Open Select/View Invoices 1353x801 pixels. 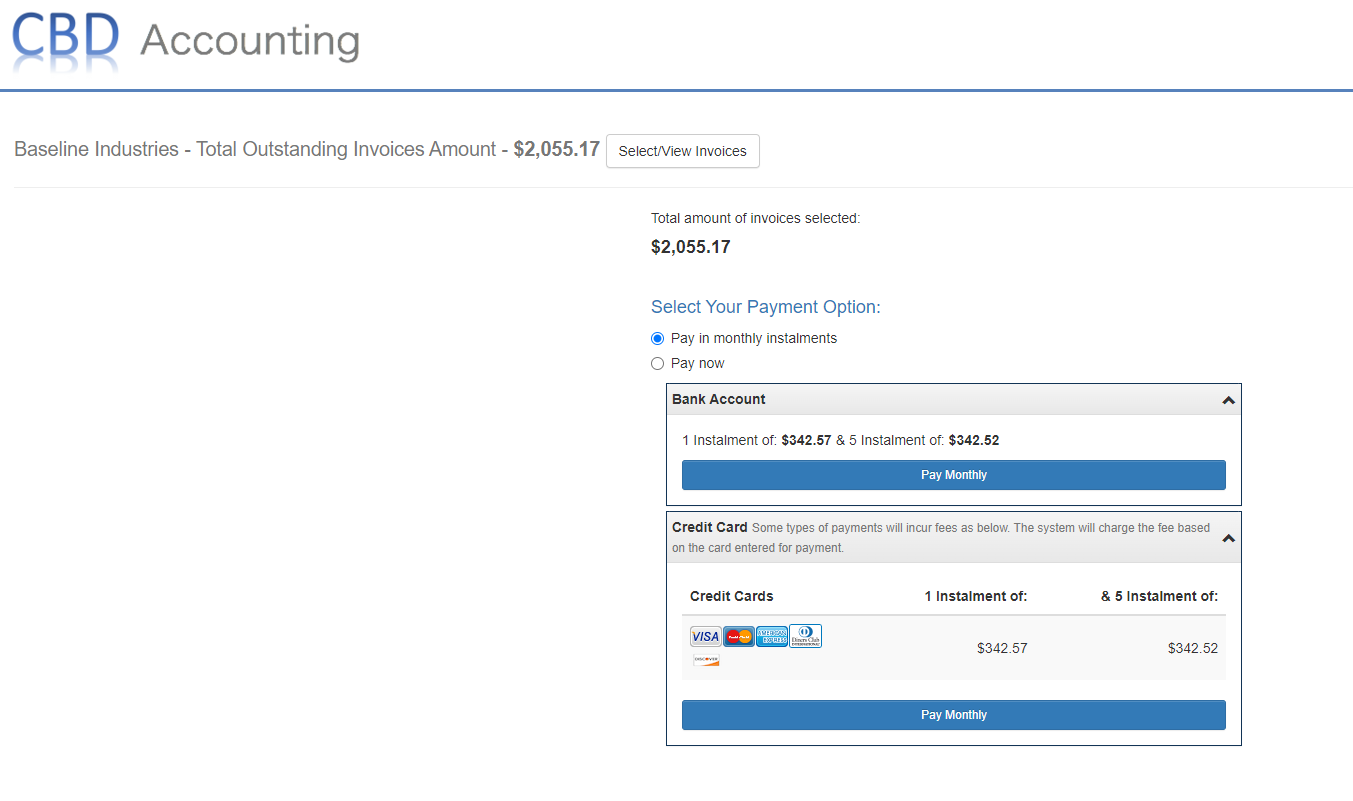(x=682, y=151)
